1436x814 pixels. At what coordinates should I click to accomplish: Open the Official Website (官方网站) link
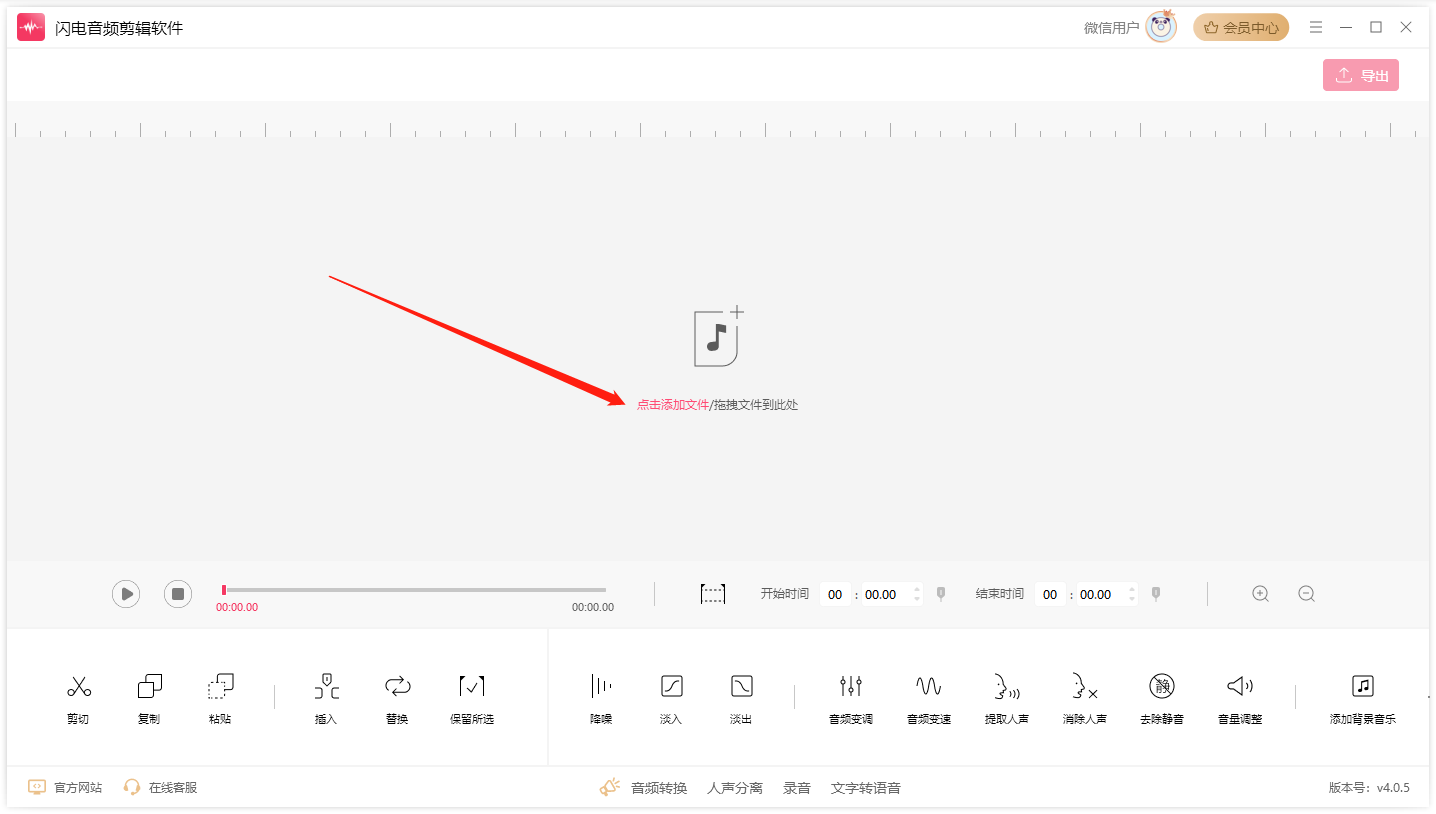pos(66,788)
